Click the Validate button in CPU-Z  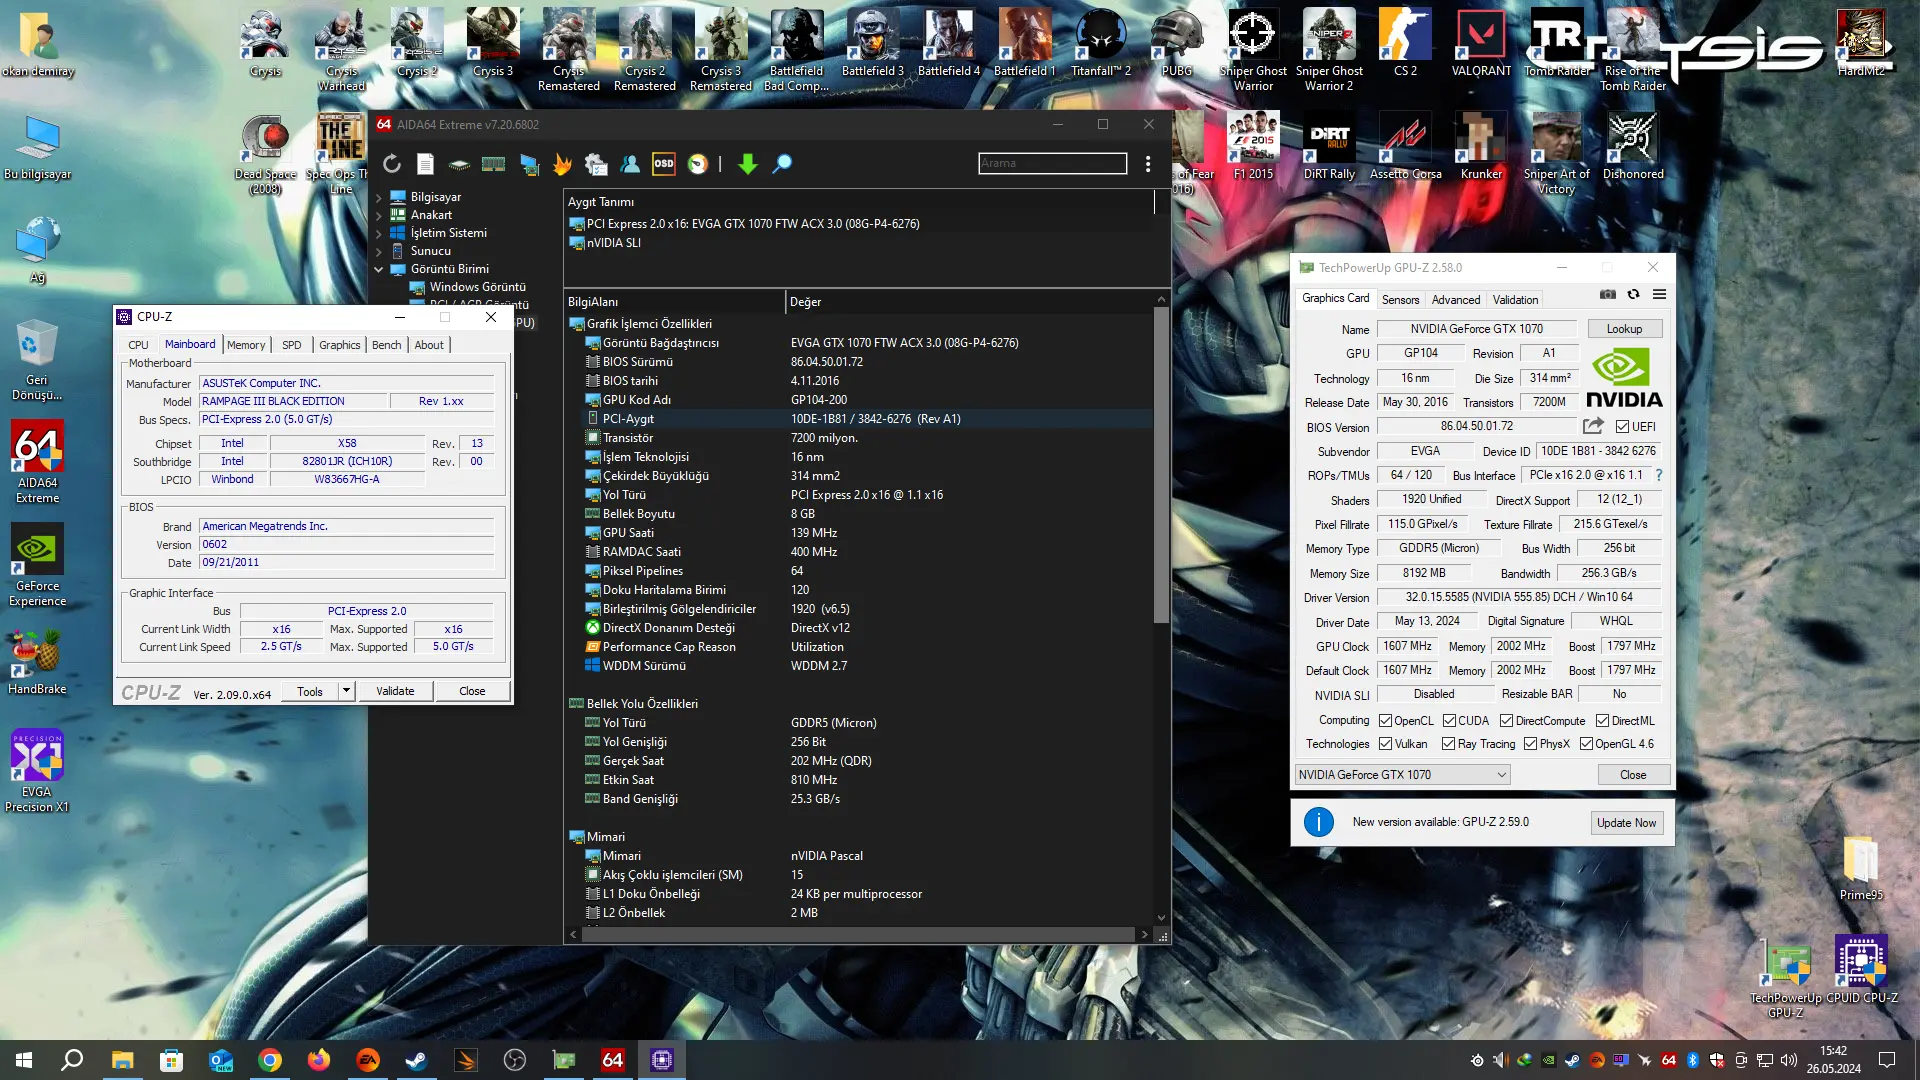coord(395,691)
